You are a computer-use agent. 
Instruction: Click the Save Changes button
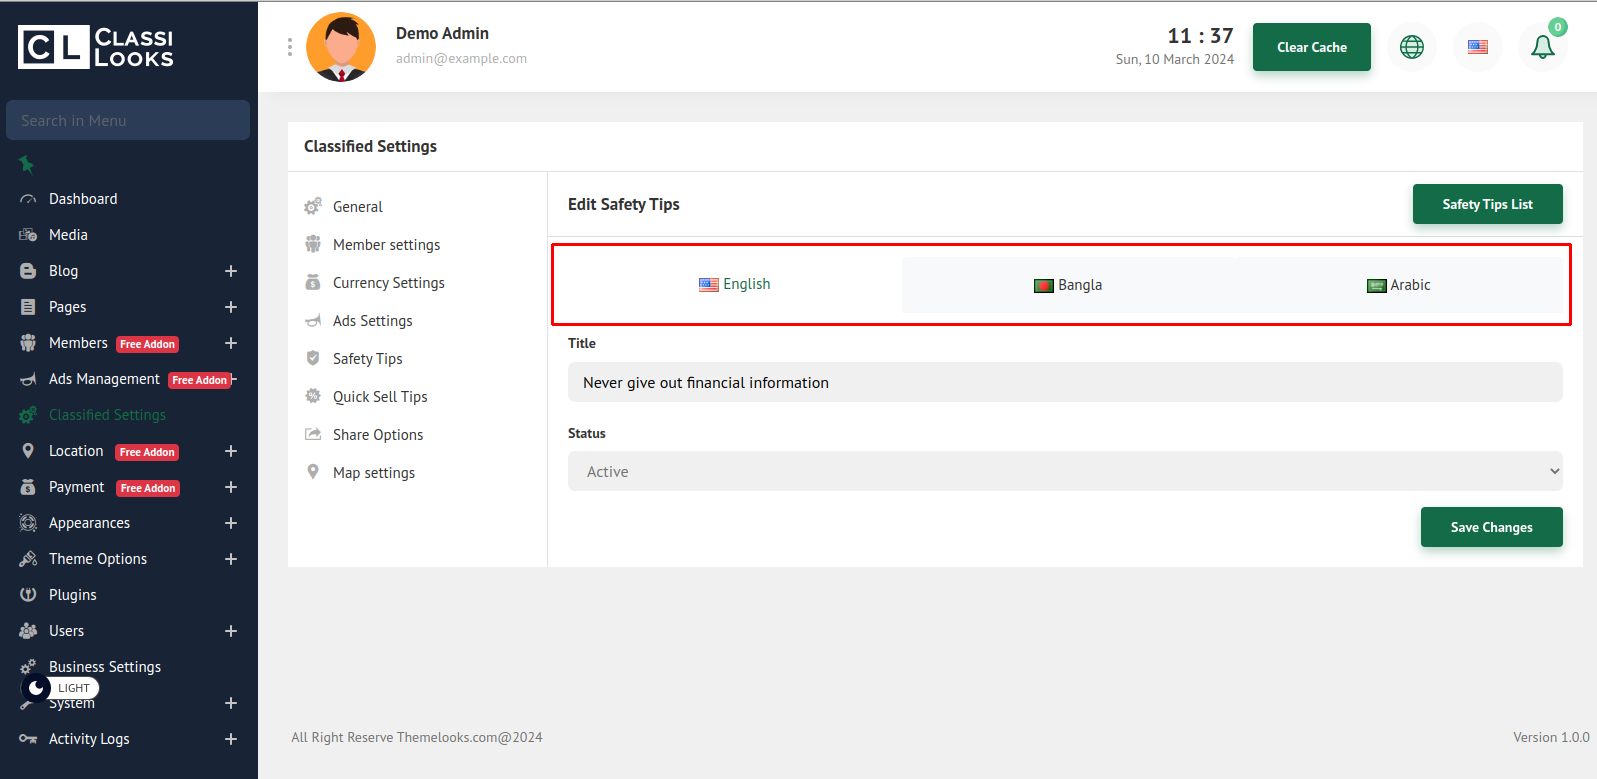1490,527
